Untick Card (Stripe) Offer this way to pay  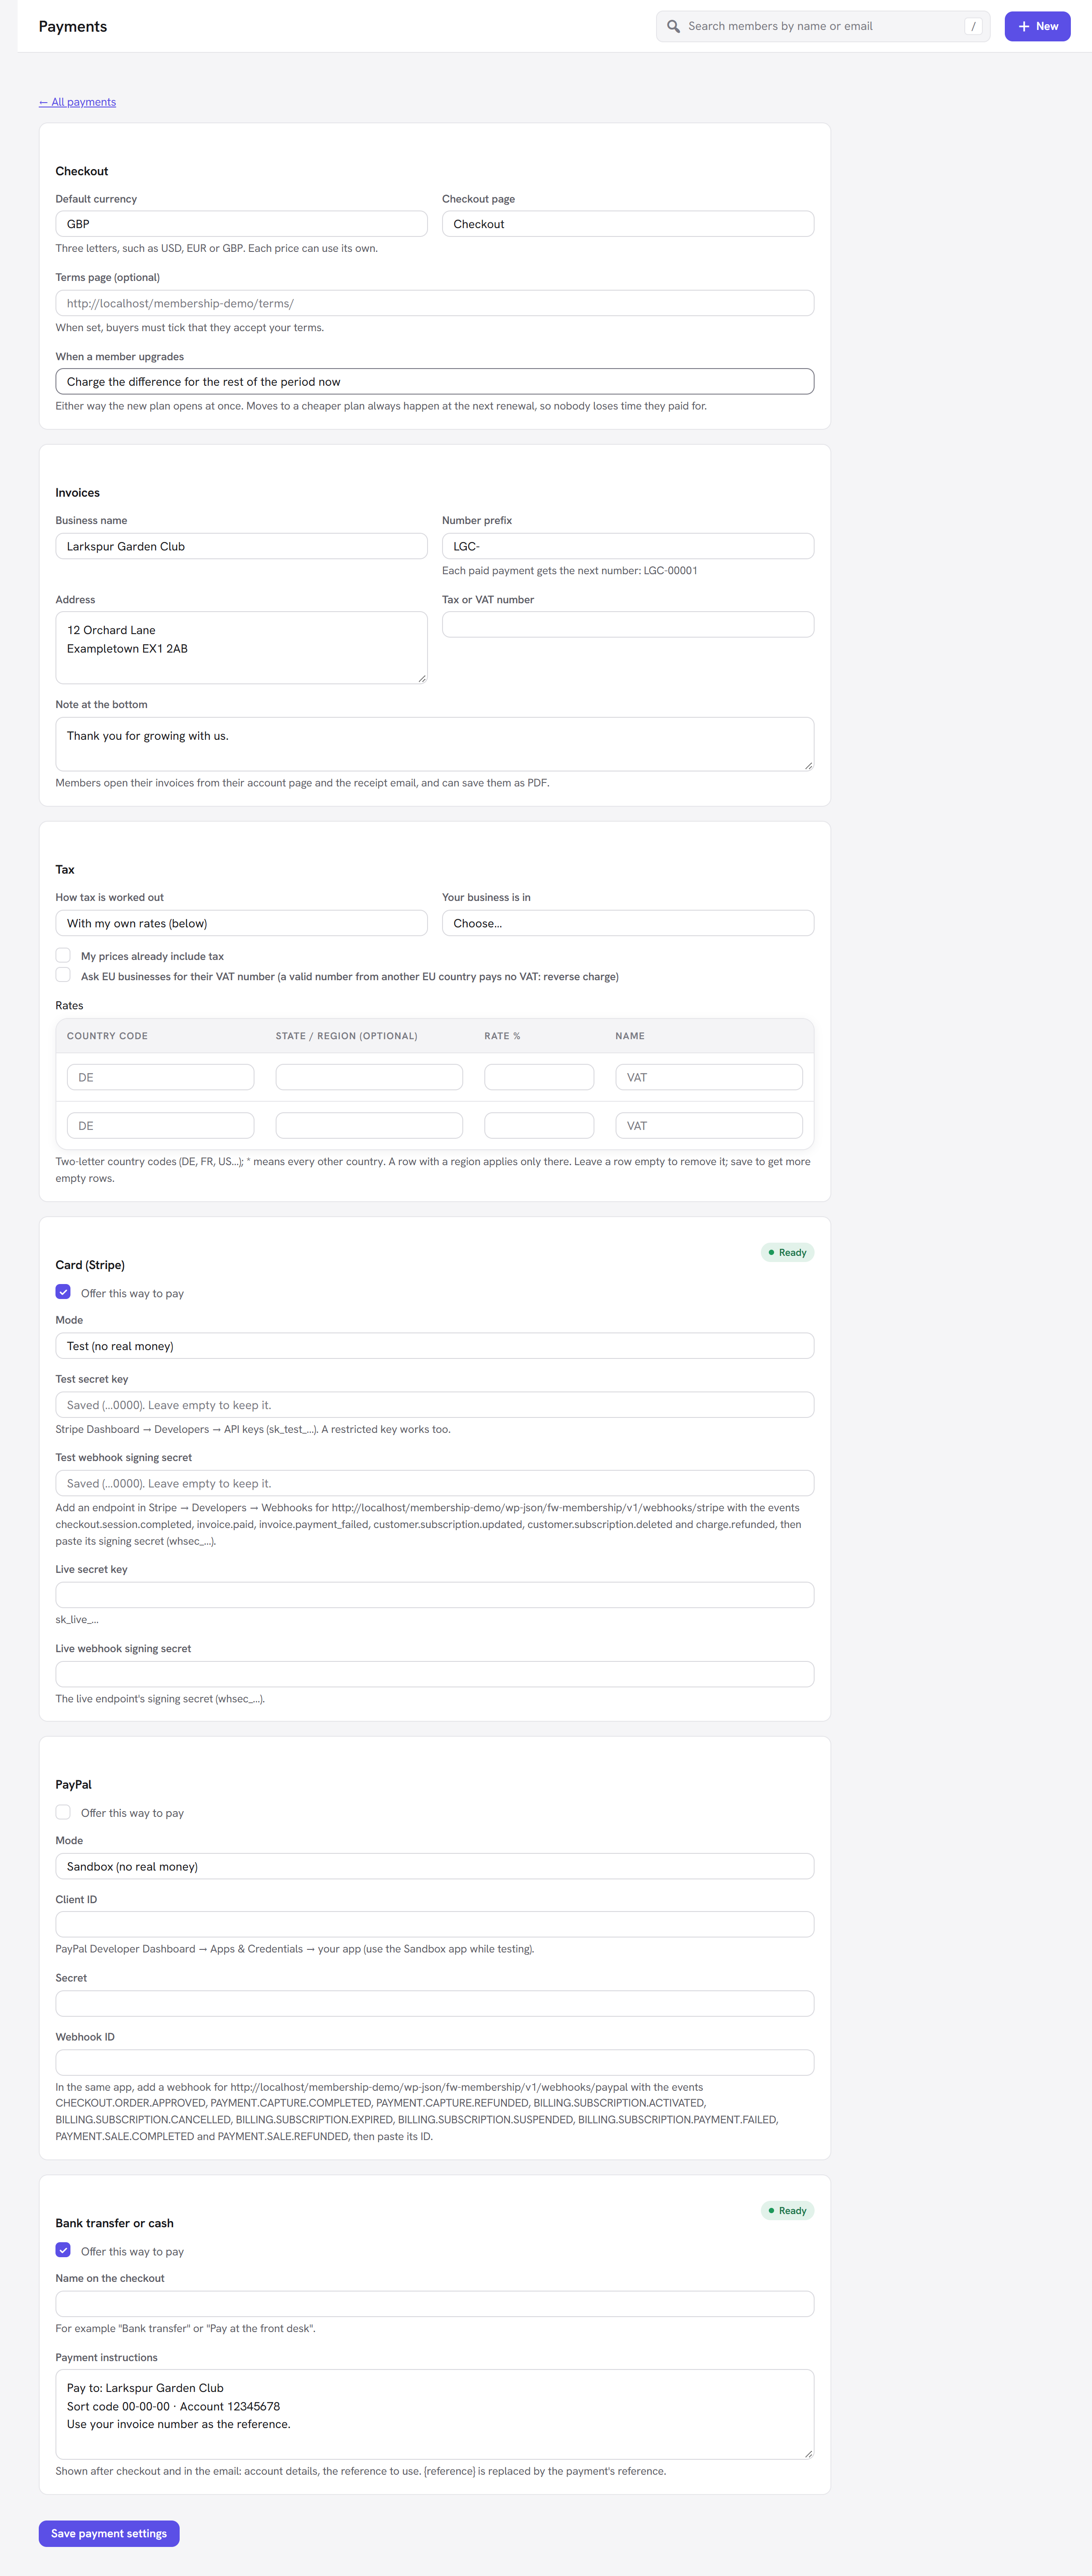coord(63,1292)
